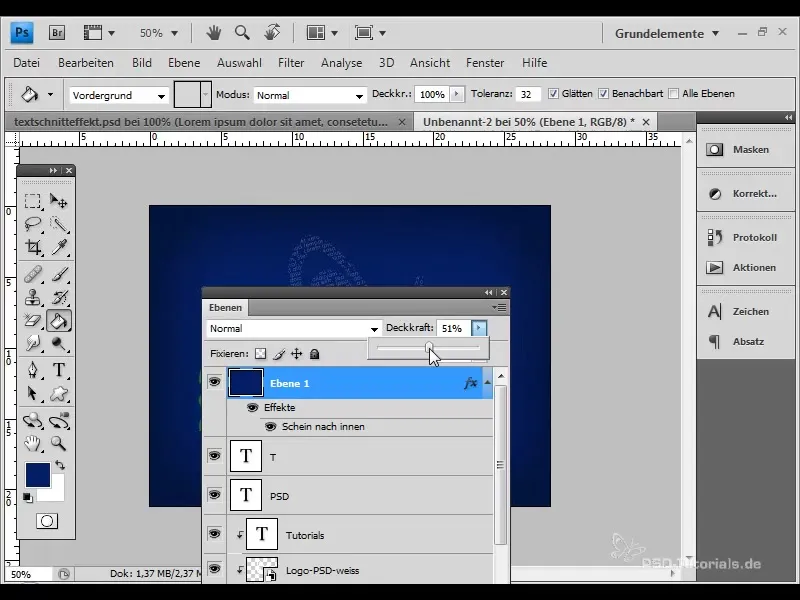Select the Crop tool
The image size is (800, 600).
tap(33, 247)
